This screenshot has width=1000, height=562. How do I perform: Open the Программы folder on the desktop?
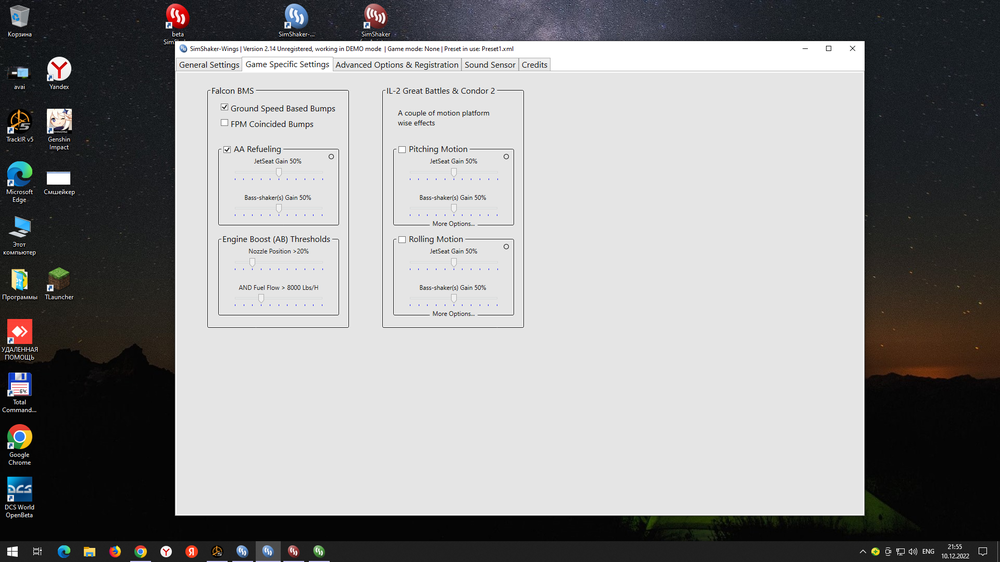pyautogui.click(x=19, y=284)
